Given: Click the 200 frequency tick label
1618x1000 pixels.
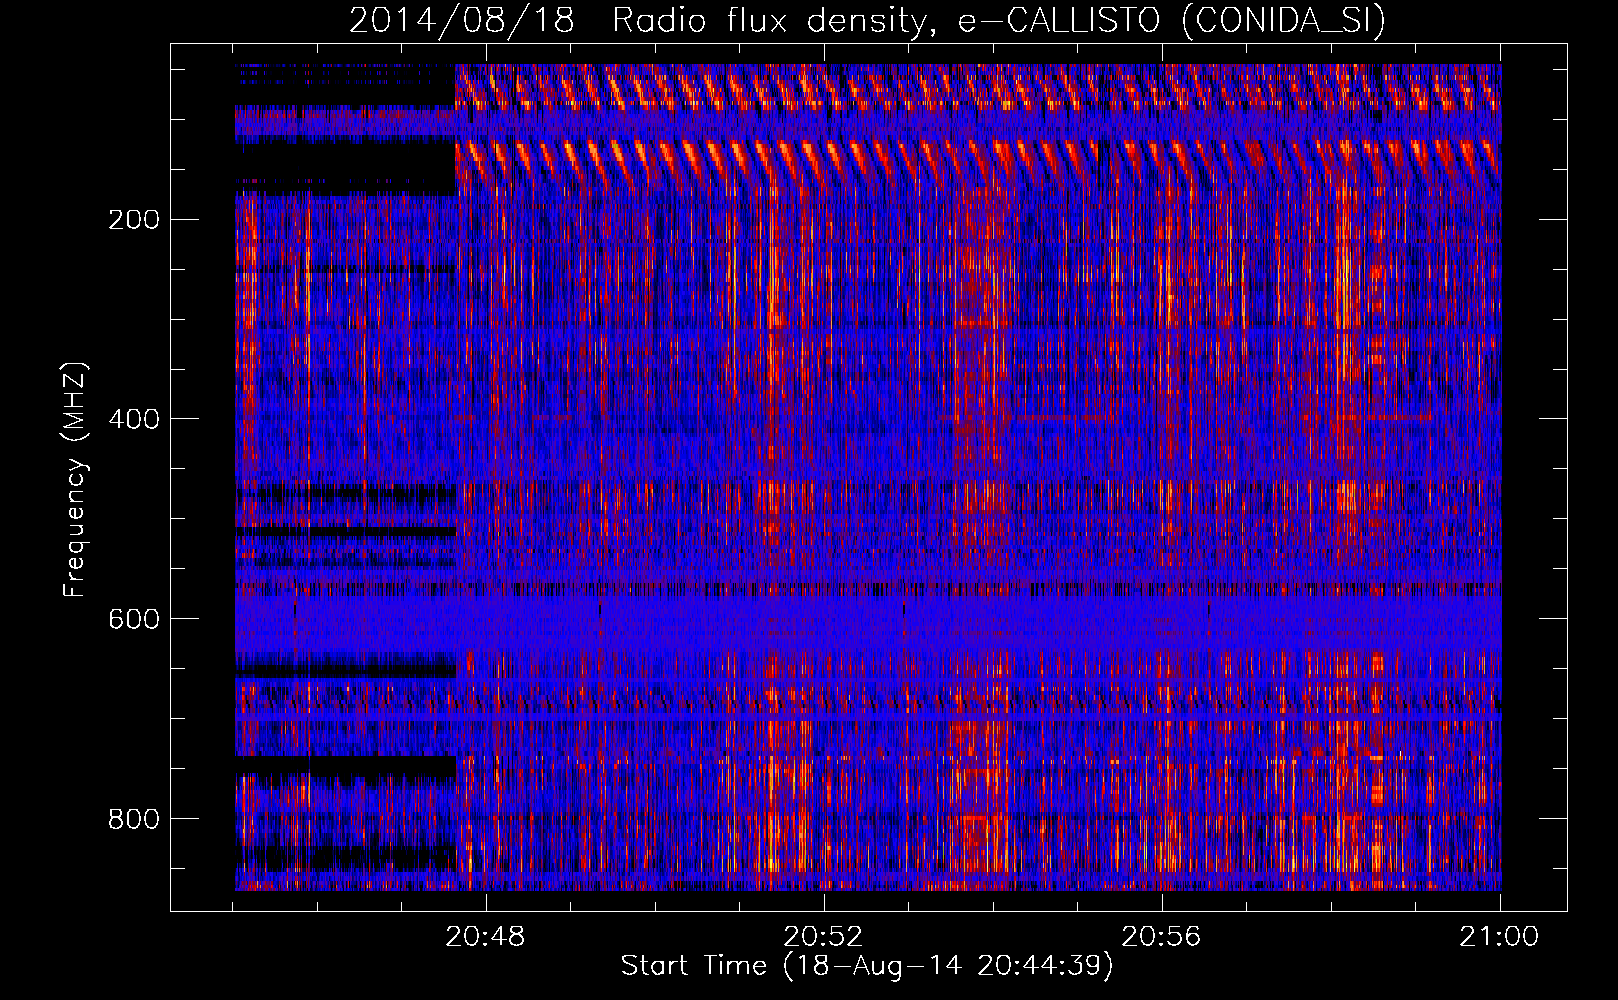Looking at the screenshot, I should pos(134,219).
